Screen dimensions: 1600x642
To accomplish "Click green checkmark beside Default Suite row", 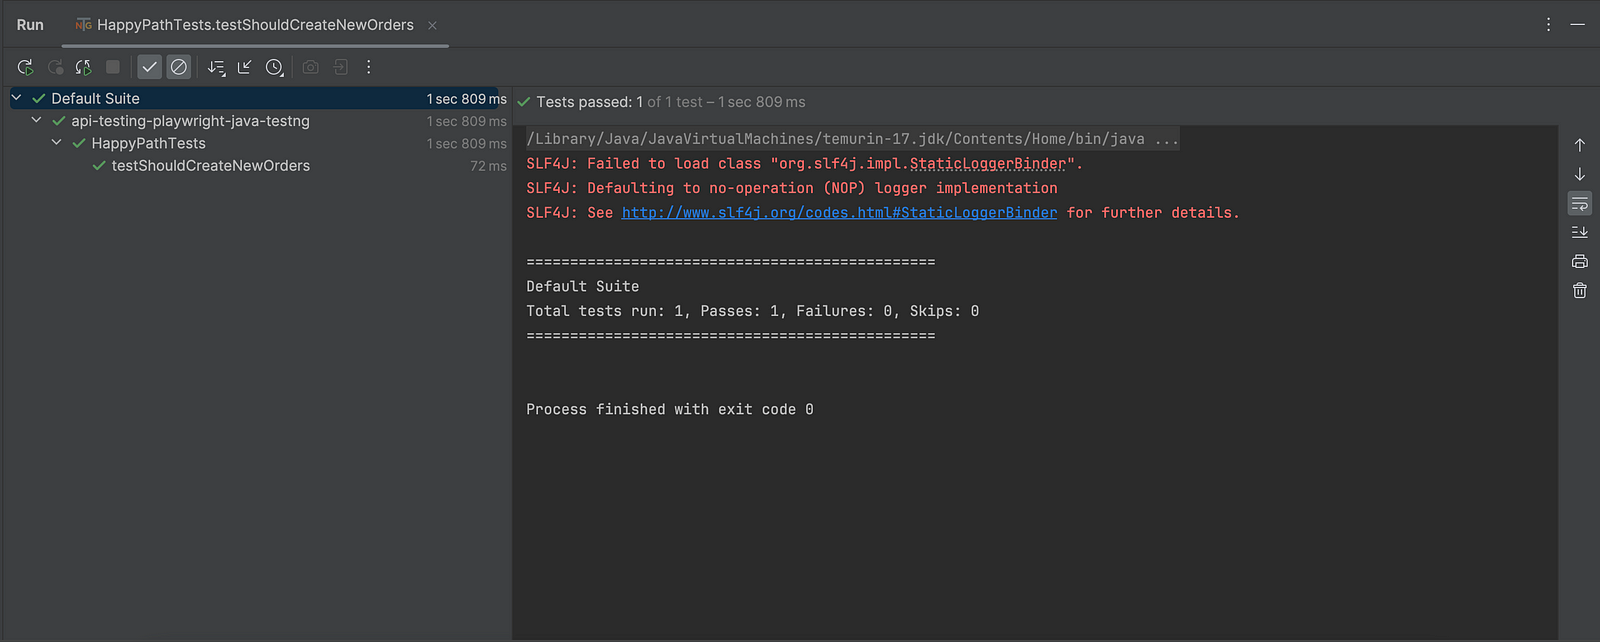I will pyautogui.click(x=39, y=98).
